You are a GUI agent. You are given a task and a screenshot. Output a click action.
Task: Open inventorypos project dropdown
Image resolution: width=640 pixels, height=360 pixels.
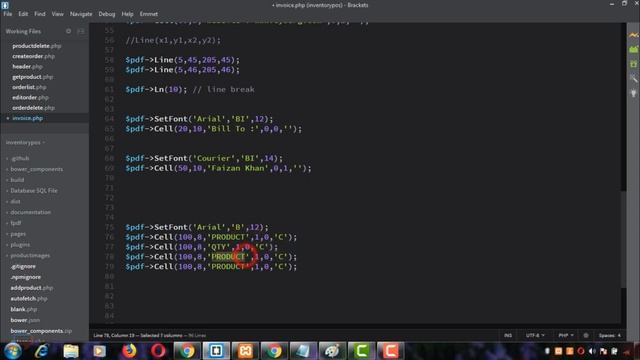[x=25, y=142]
